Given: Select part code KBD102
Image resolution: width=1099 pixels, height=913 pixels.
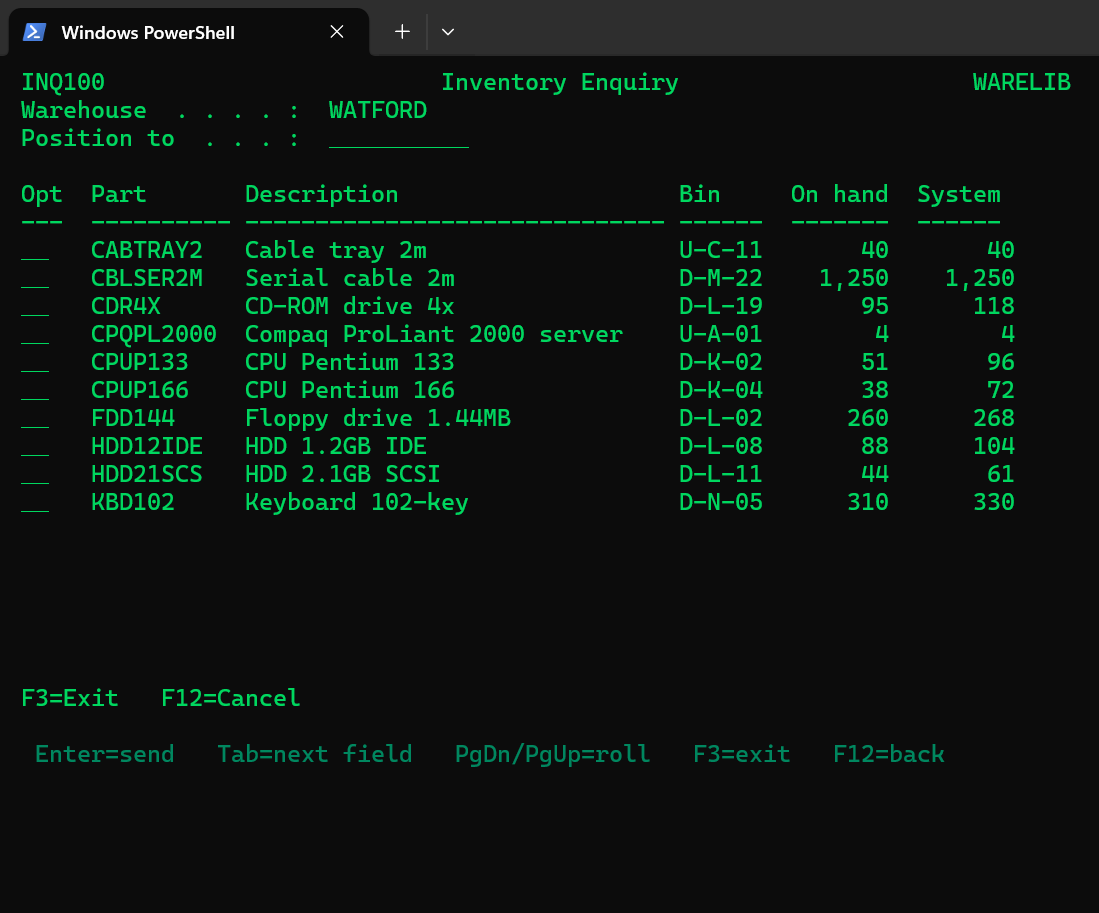Looking at the screenshot, I should click(132, 502).
